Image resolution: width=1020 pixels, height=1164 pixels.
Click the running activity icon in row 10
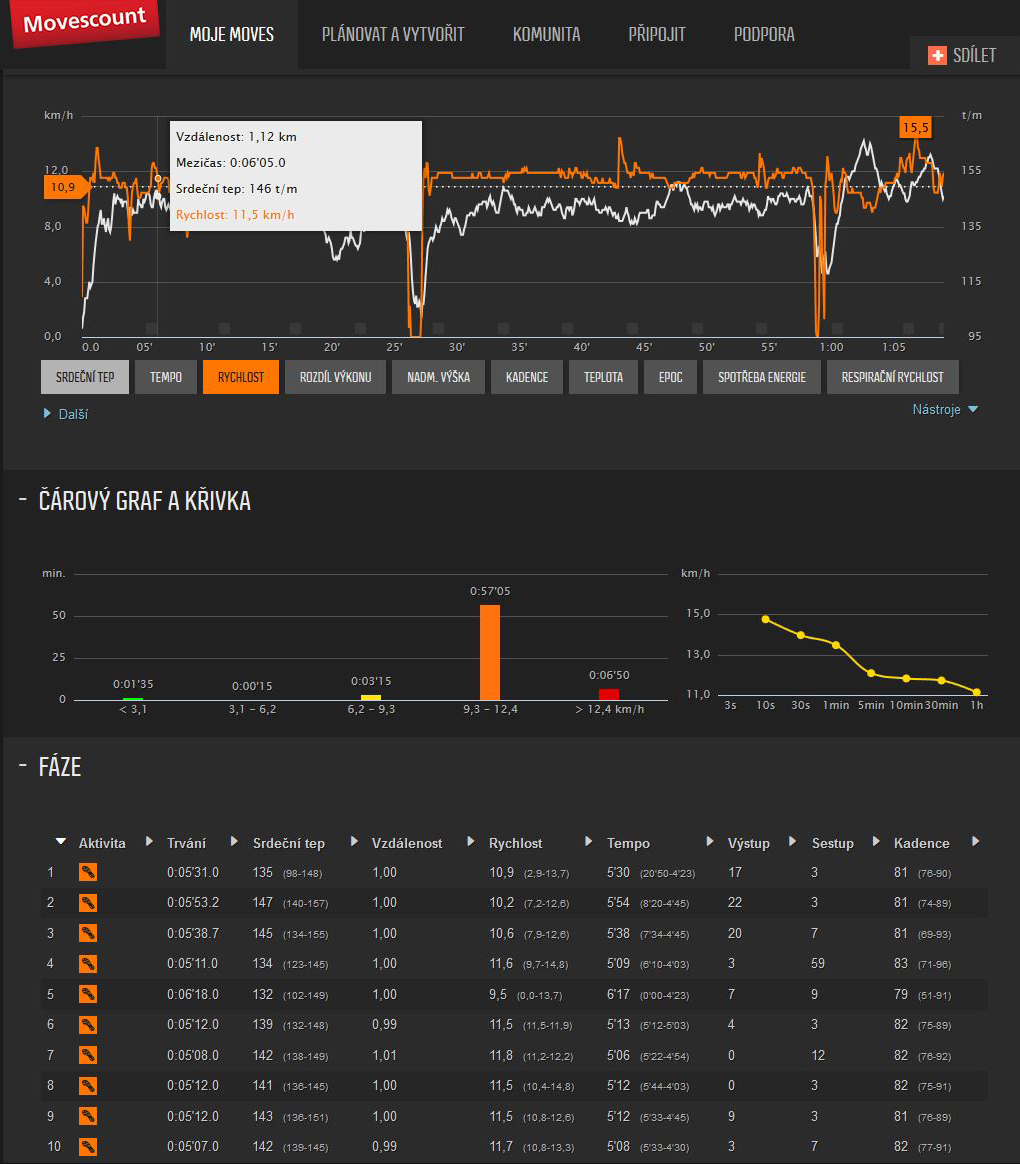[x=88, y=1147]
